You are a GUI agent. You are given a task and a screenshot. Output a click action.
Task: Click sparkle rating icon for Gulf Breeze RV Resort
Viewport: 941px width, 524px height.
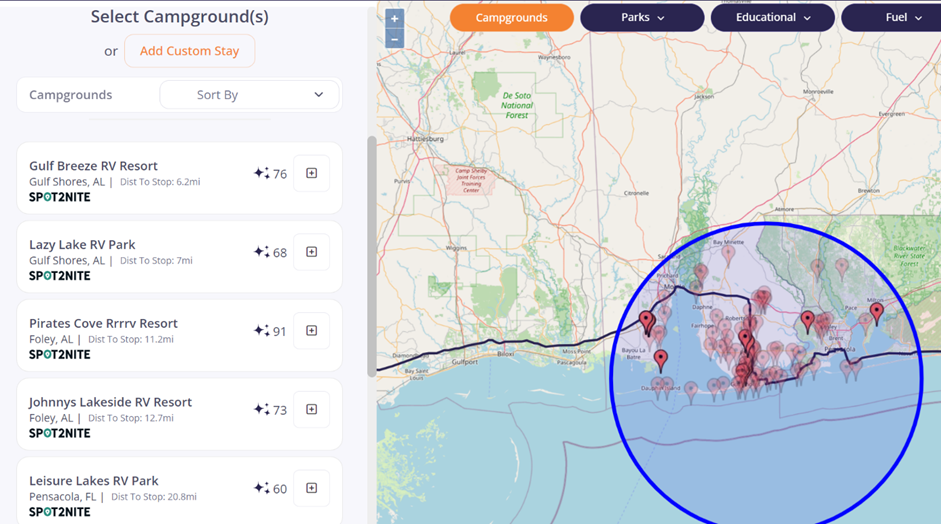tap(261, 173)
